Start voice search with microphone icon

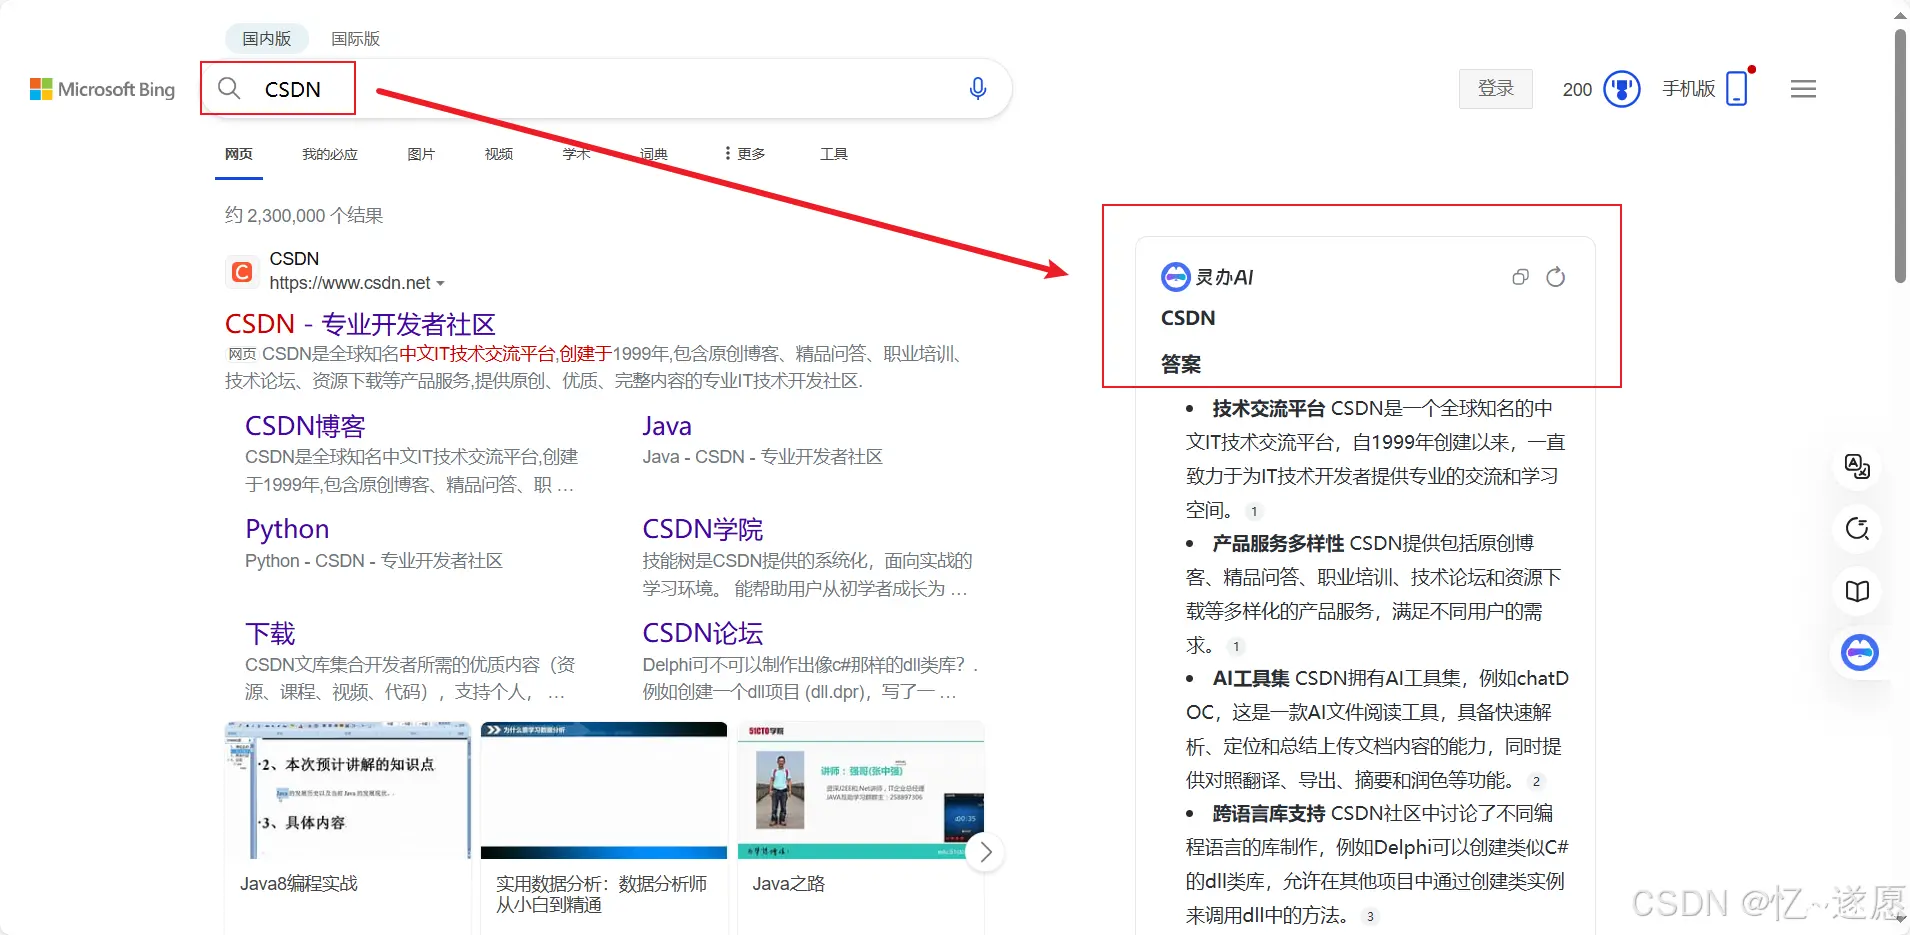978,88
